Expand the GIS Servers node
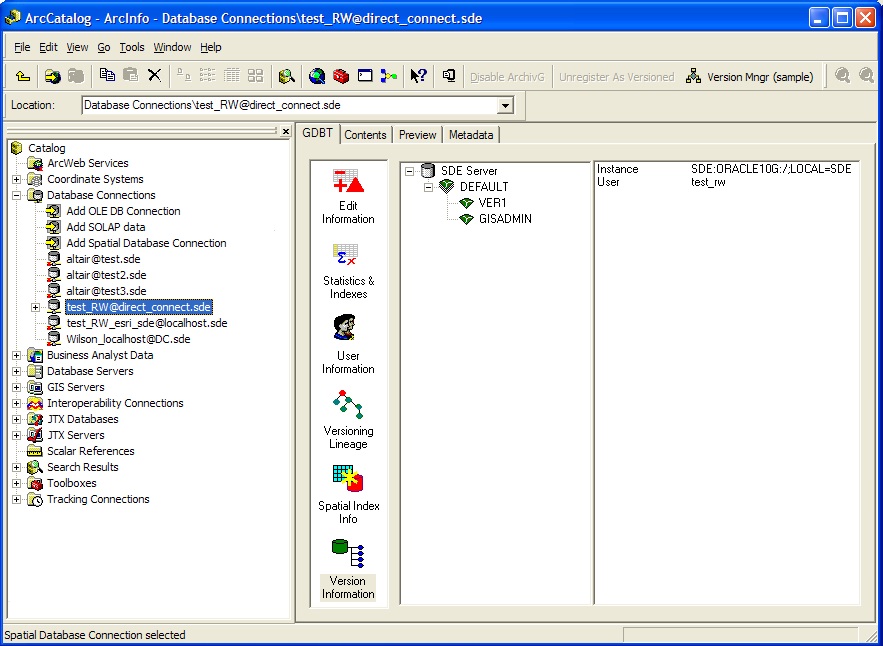The height and width of the screenshot is (646, 883). click(16, 387)
